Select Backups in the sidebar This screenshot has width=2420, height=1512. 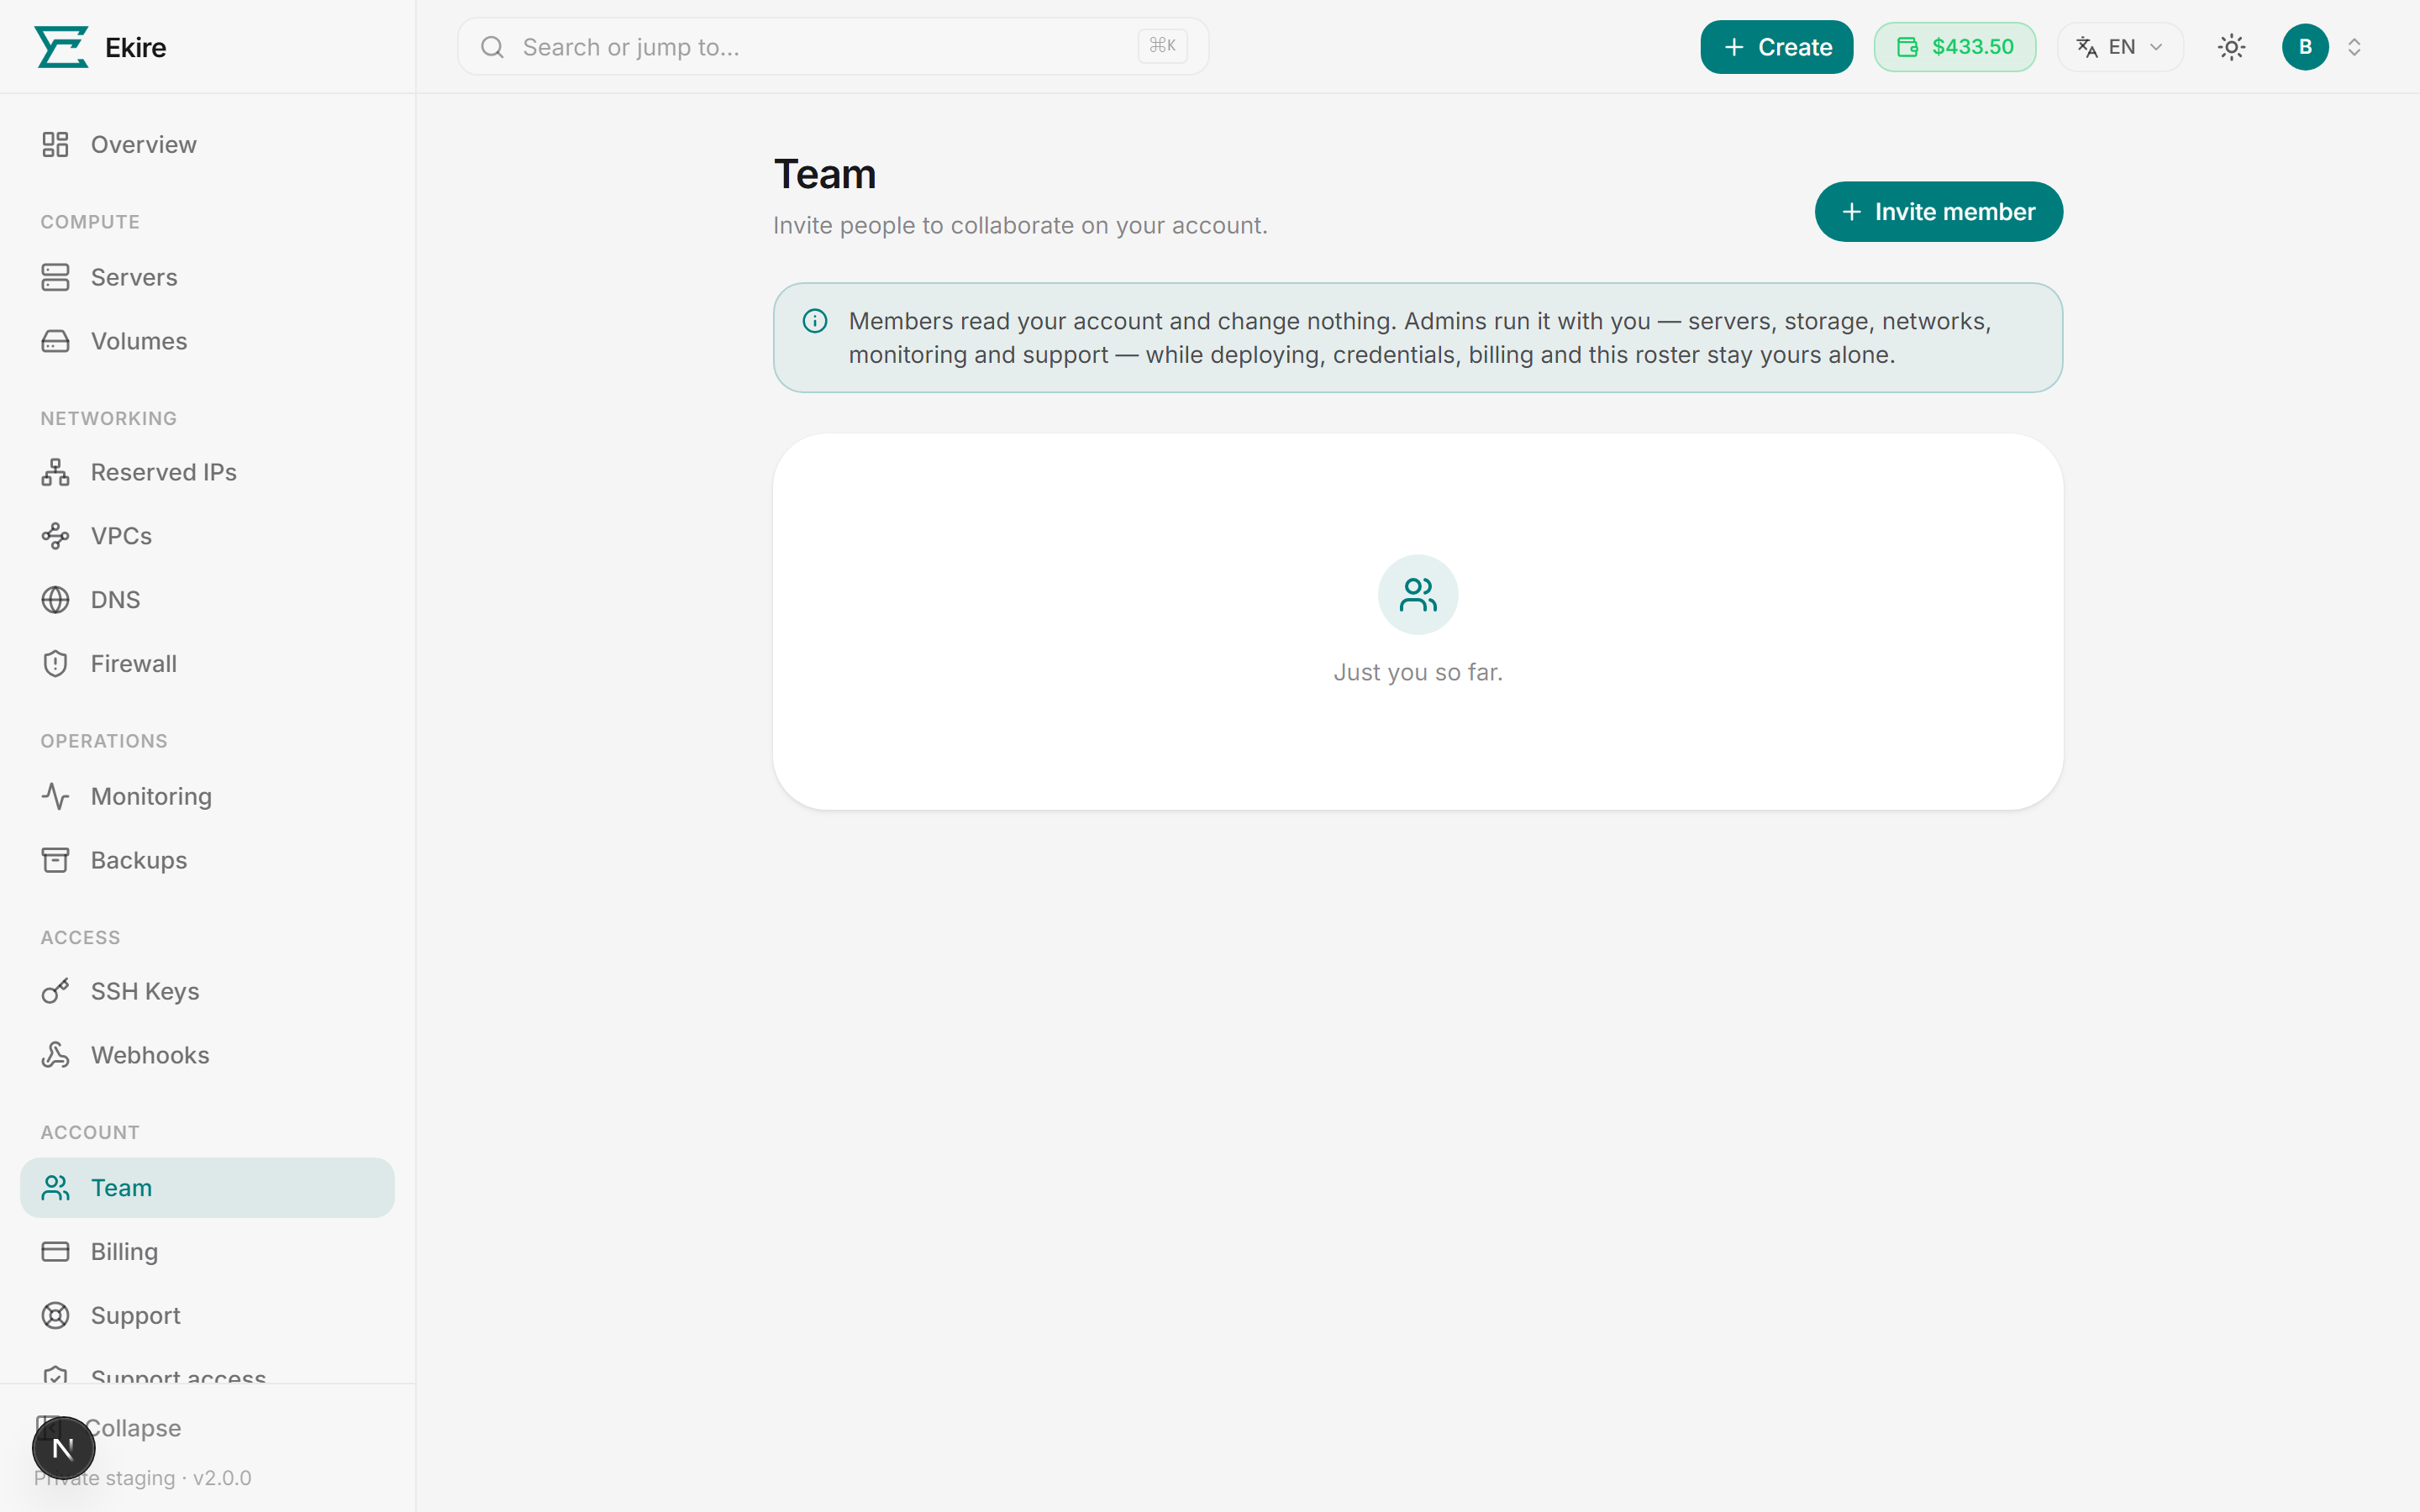pos(207,860)
